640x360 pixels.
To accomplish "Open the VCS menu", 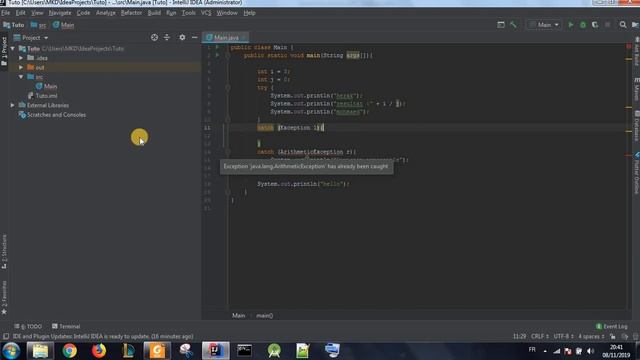I will (x=206, y=13).
